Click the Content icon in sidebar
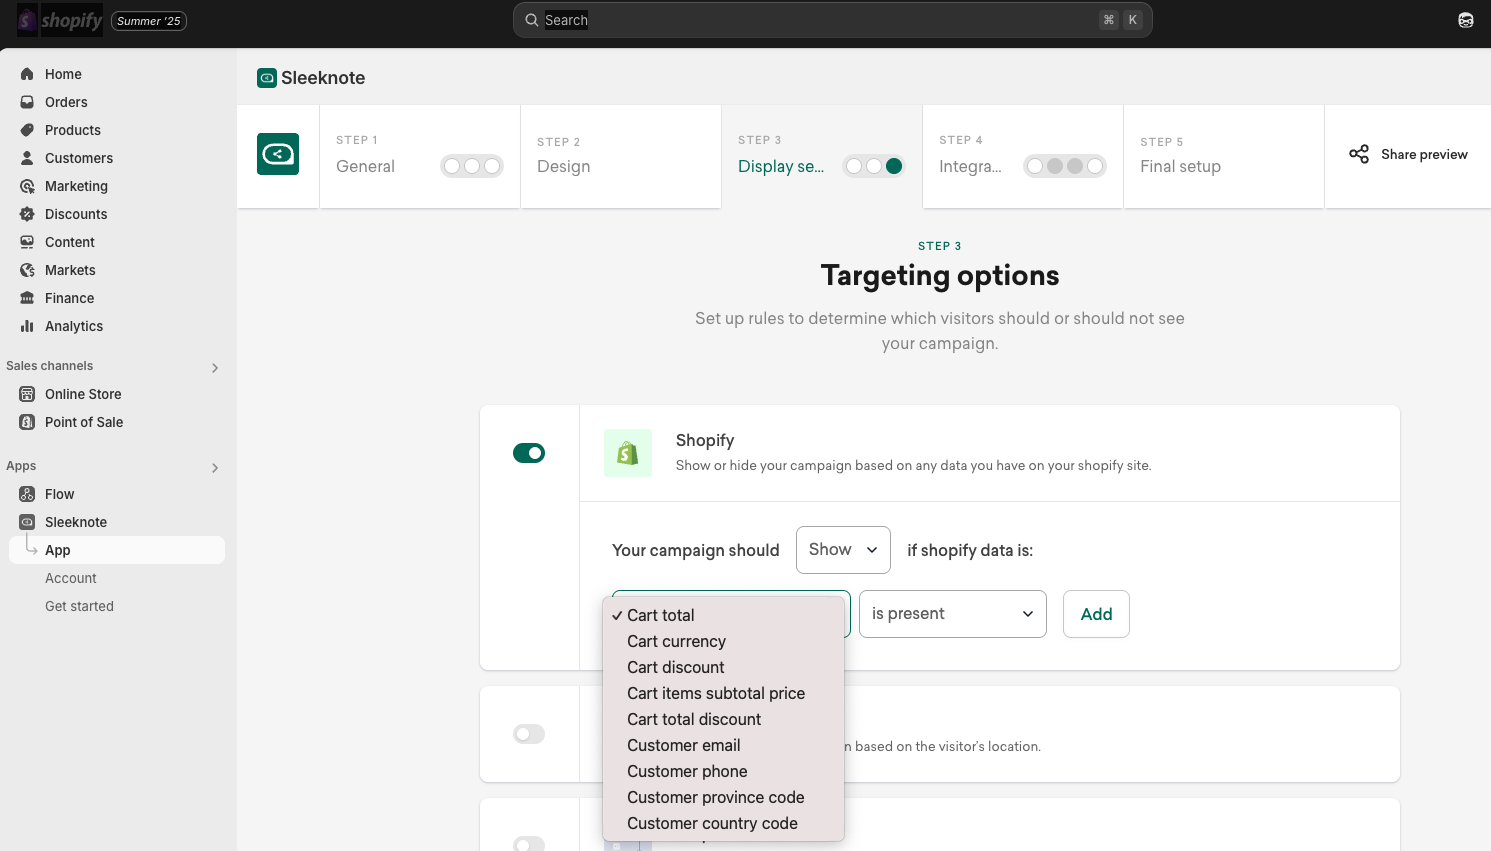Image resolution: width=1491 pixels, height=851 pixels. click(x=27, y=242)
